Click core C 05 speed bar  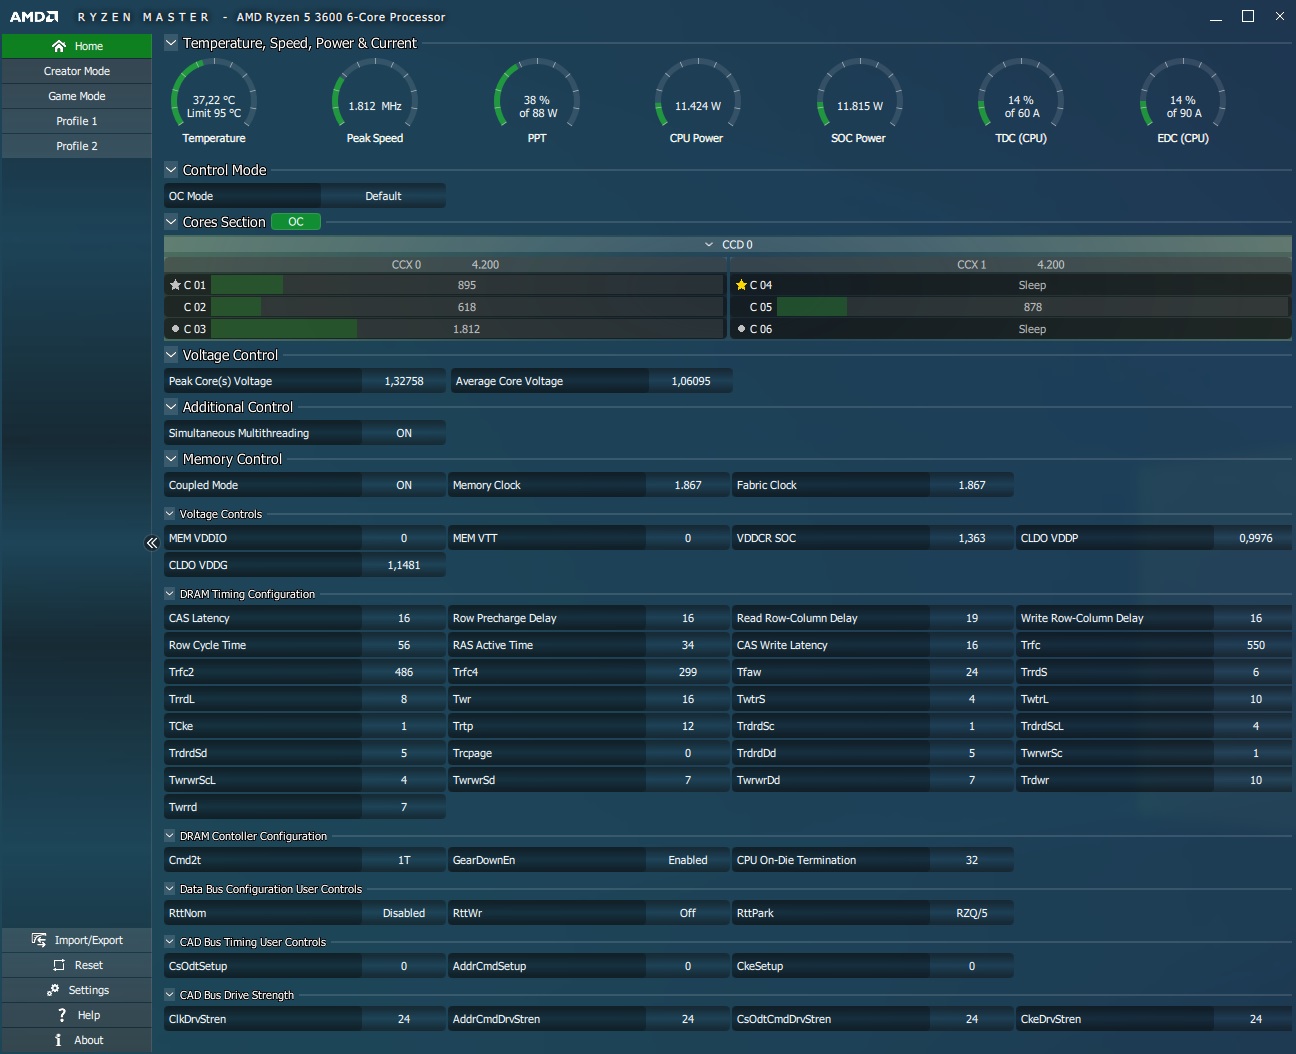pyautogui.click(x=1033, y=307)
